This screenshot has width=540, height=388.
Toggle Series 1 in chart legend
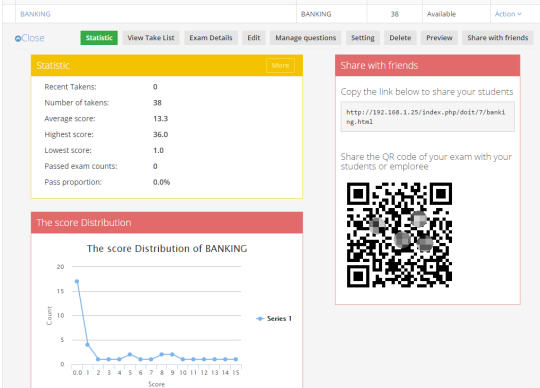[x=274, y=318]
